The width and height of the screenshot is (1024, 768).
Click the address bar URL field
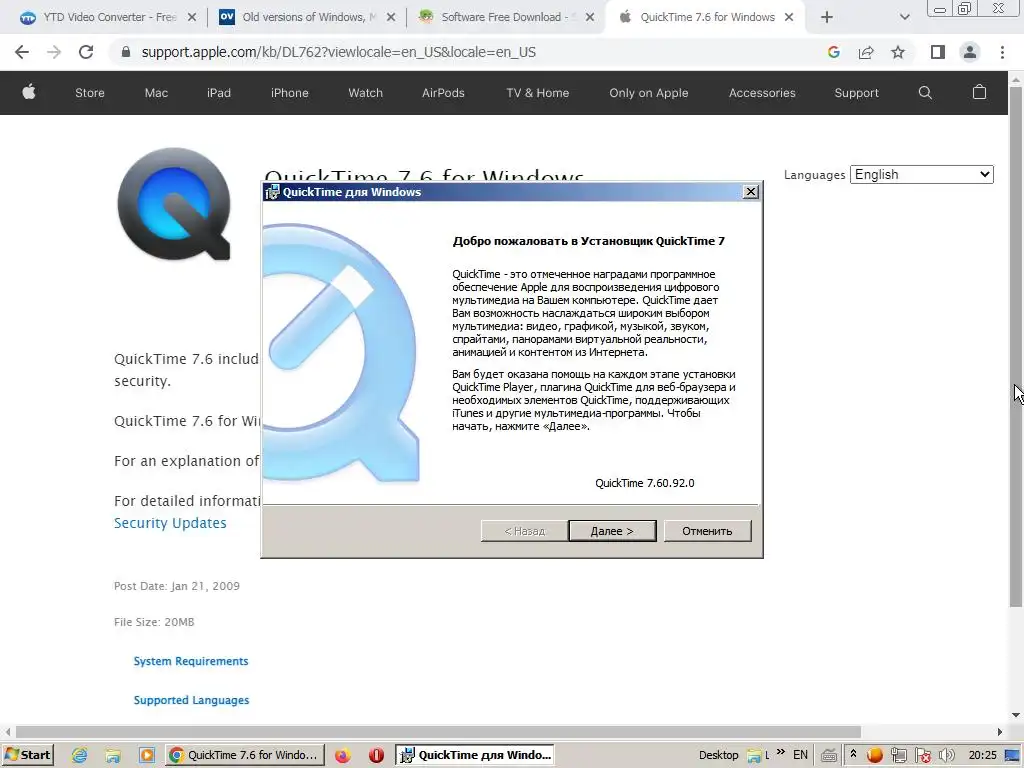click(x=338, y=52)
